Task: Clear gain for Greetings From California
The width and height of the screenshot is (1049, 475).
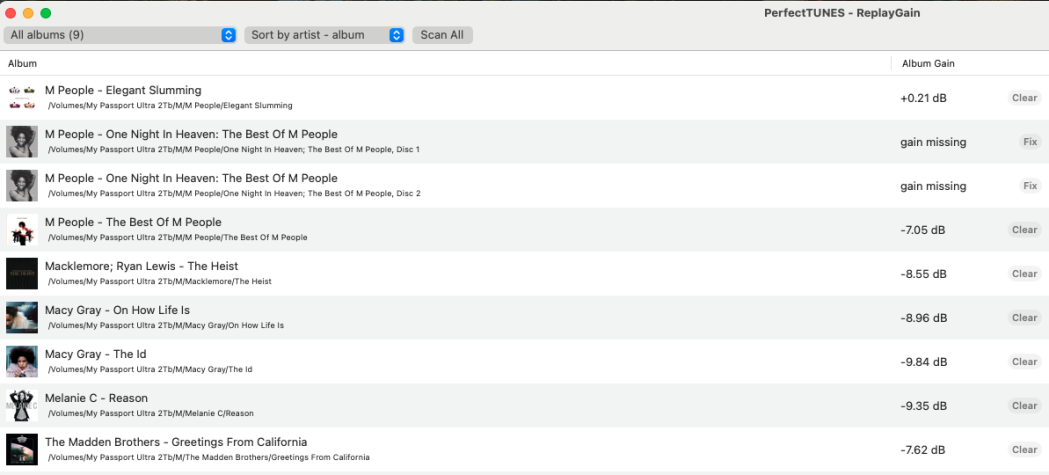Action: click(x=1024, y=450)
